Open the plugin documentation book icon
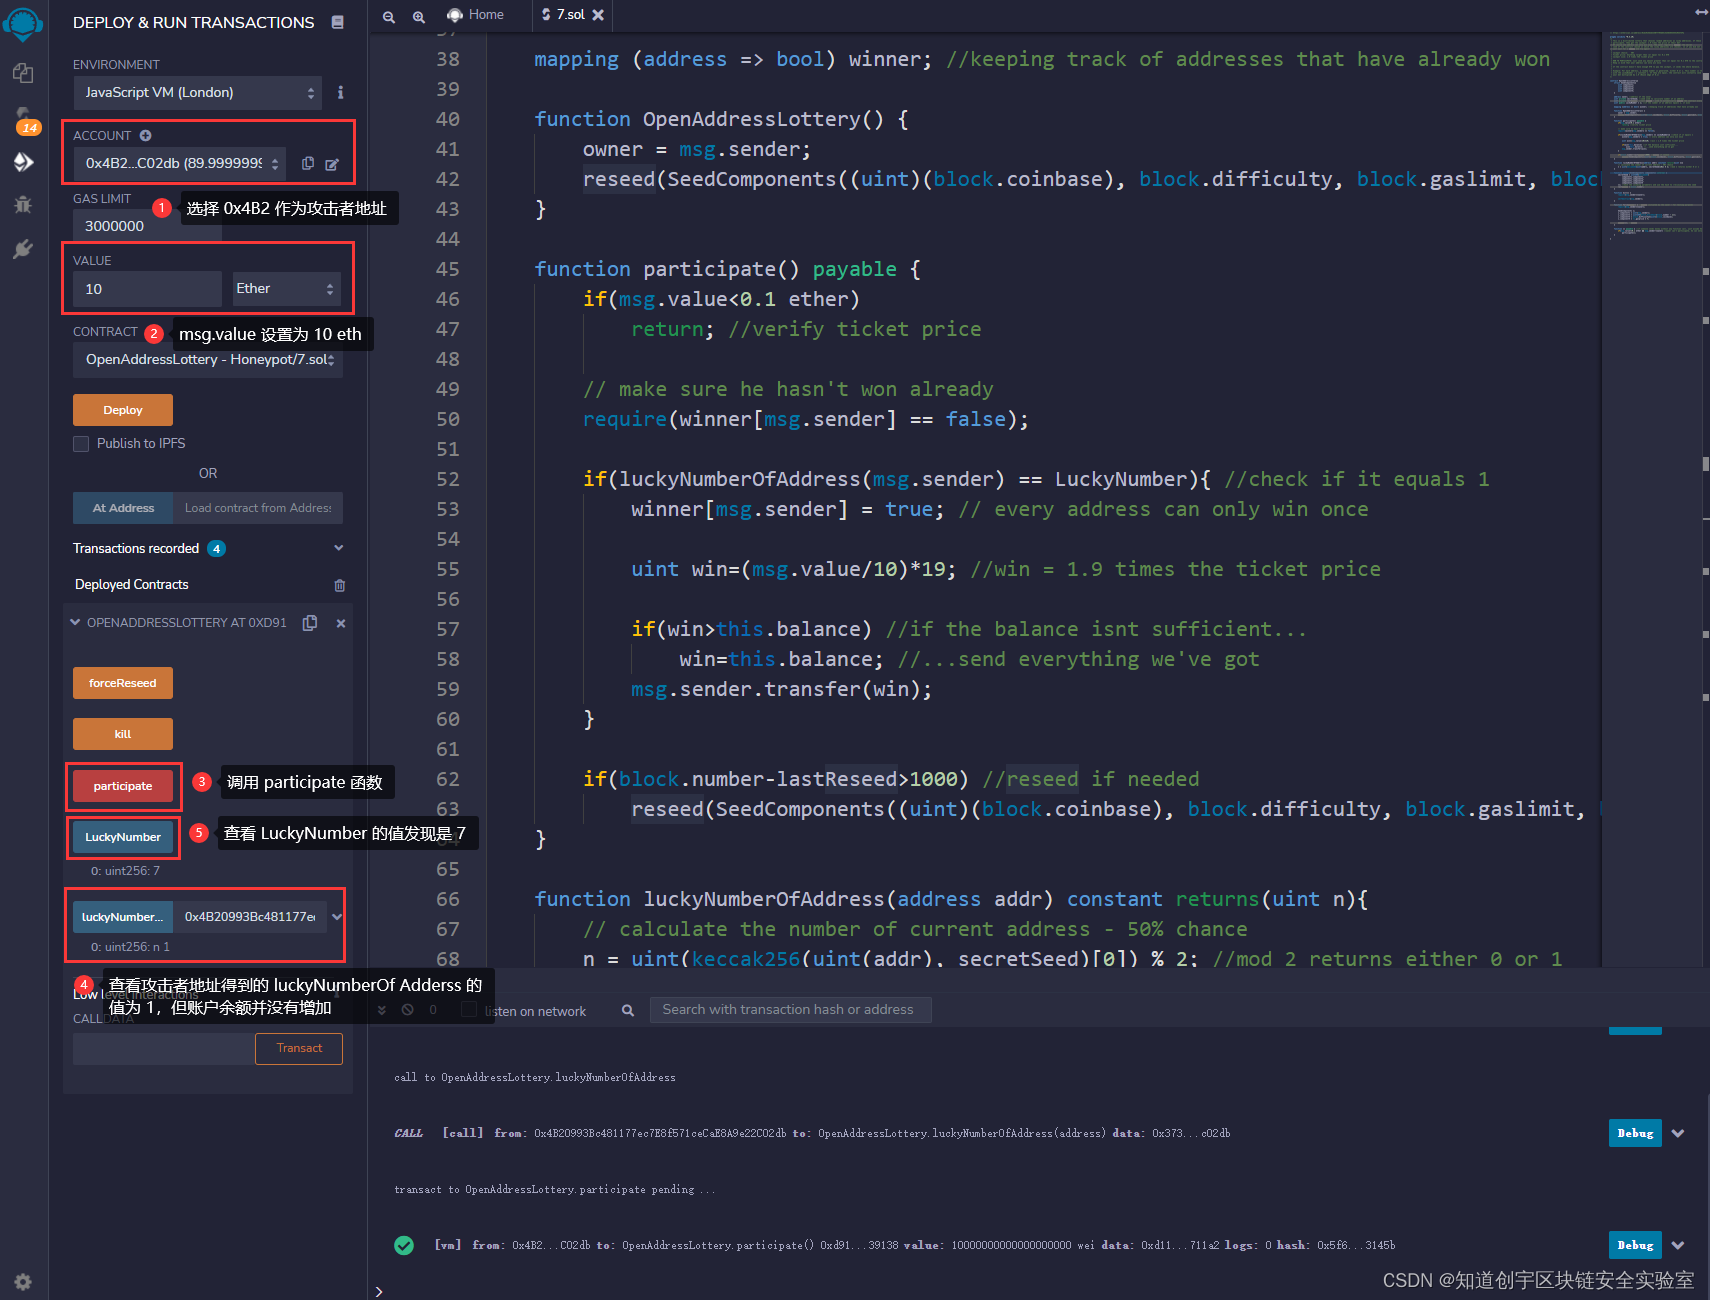This screenshot has height=1300, width=1710. (338, 22)
